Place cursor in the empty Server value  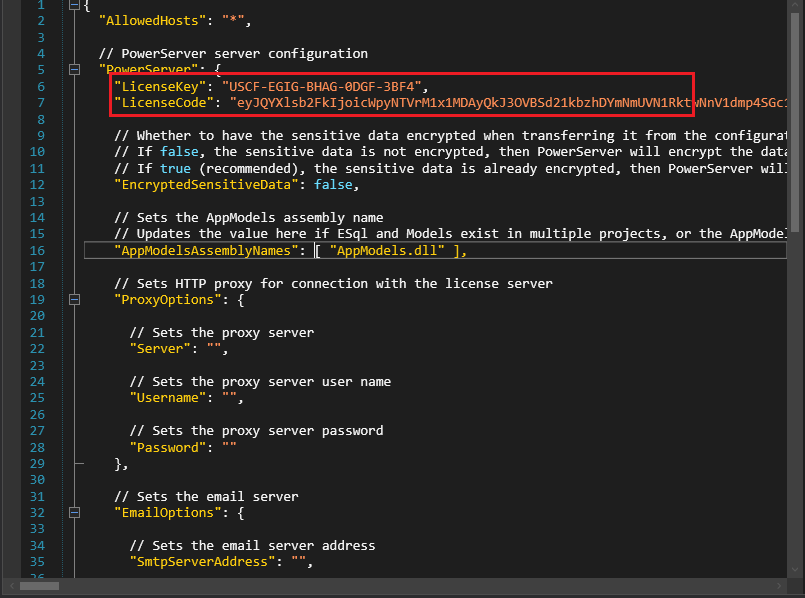tap(216, 349)
